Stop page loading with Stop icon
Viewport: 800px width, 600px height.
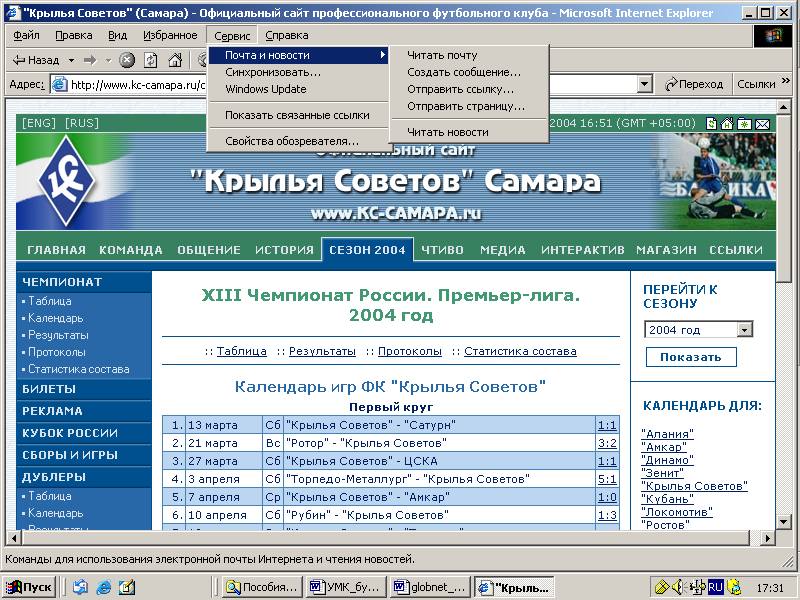pos(127,60)
